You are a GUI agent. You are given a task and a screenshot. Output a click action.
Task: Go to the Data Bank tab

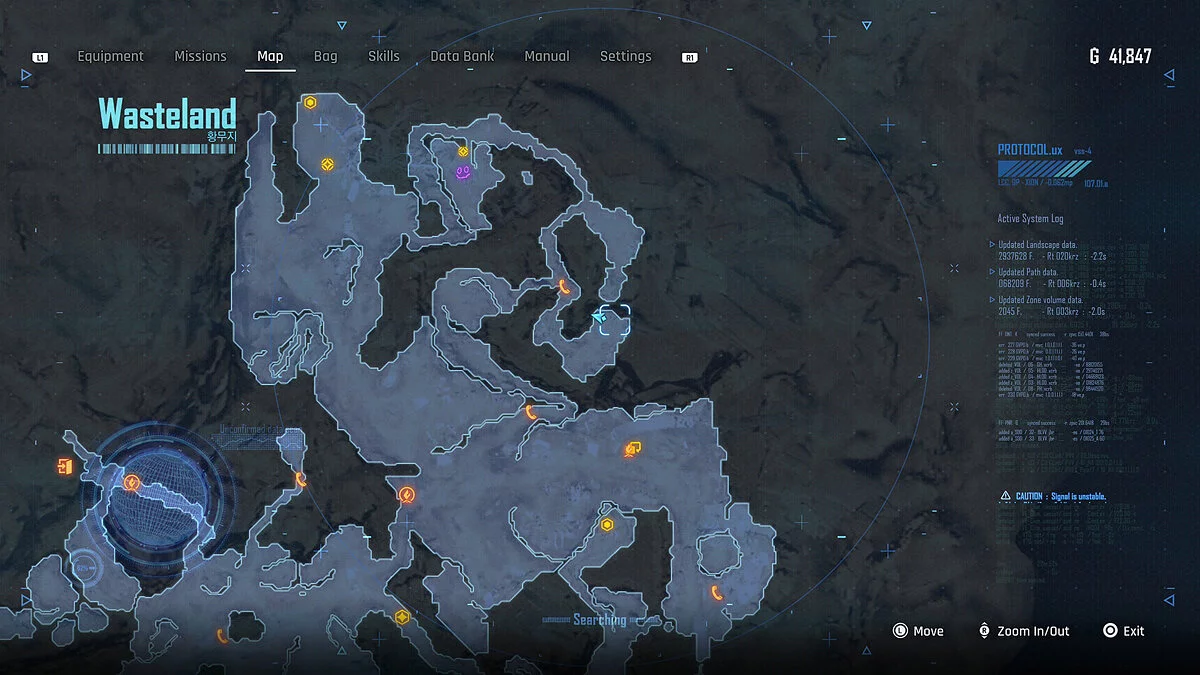(x=462, y=56)
